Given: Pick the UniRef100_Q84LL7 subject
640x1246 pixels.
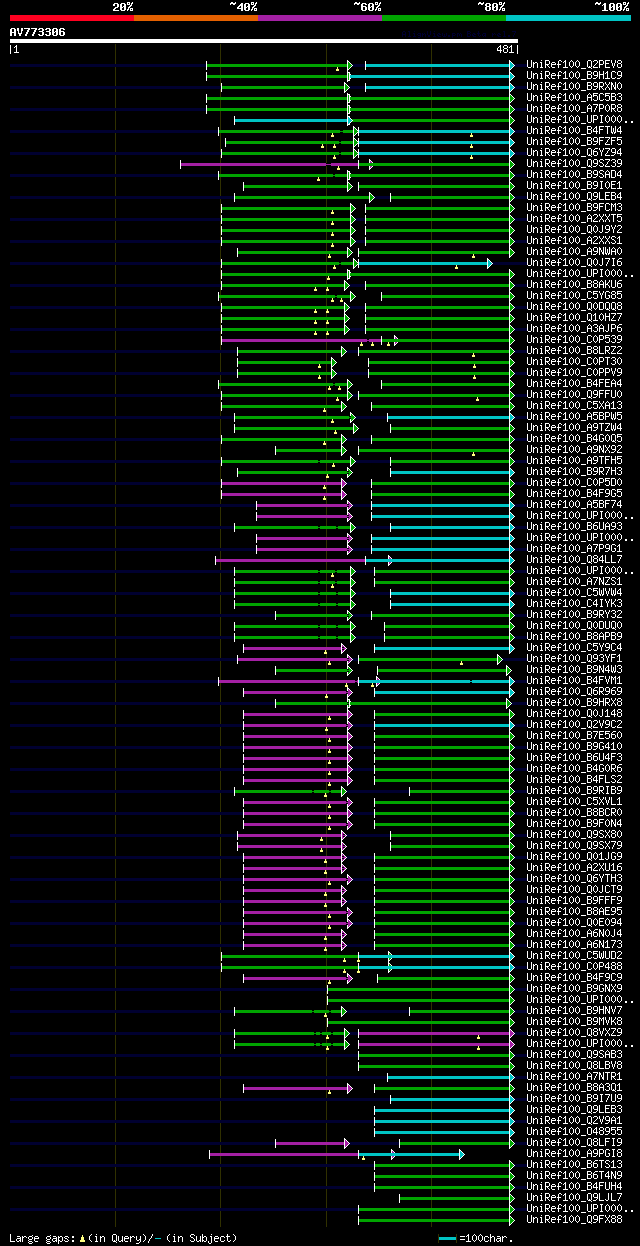Looking at the screenshot, I should [x=574, y=559].
